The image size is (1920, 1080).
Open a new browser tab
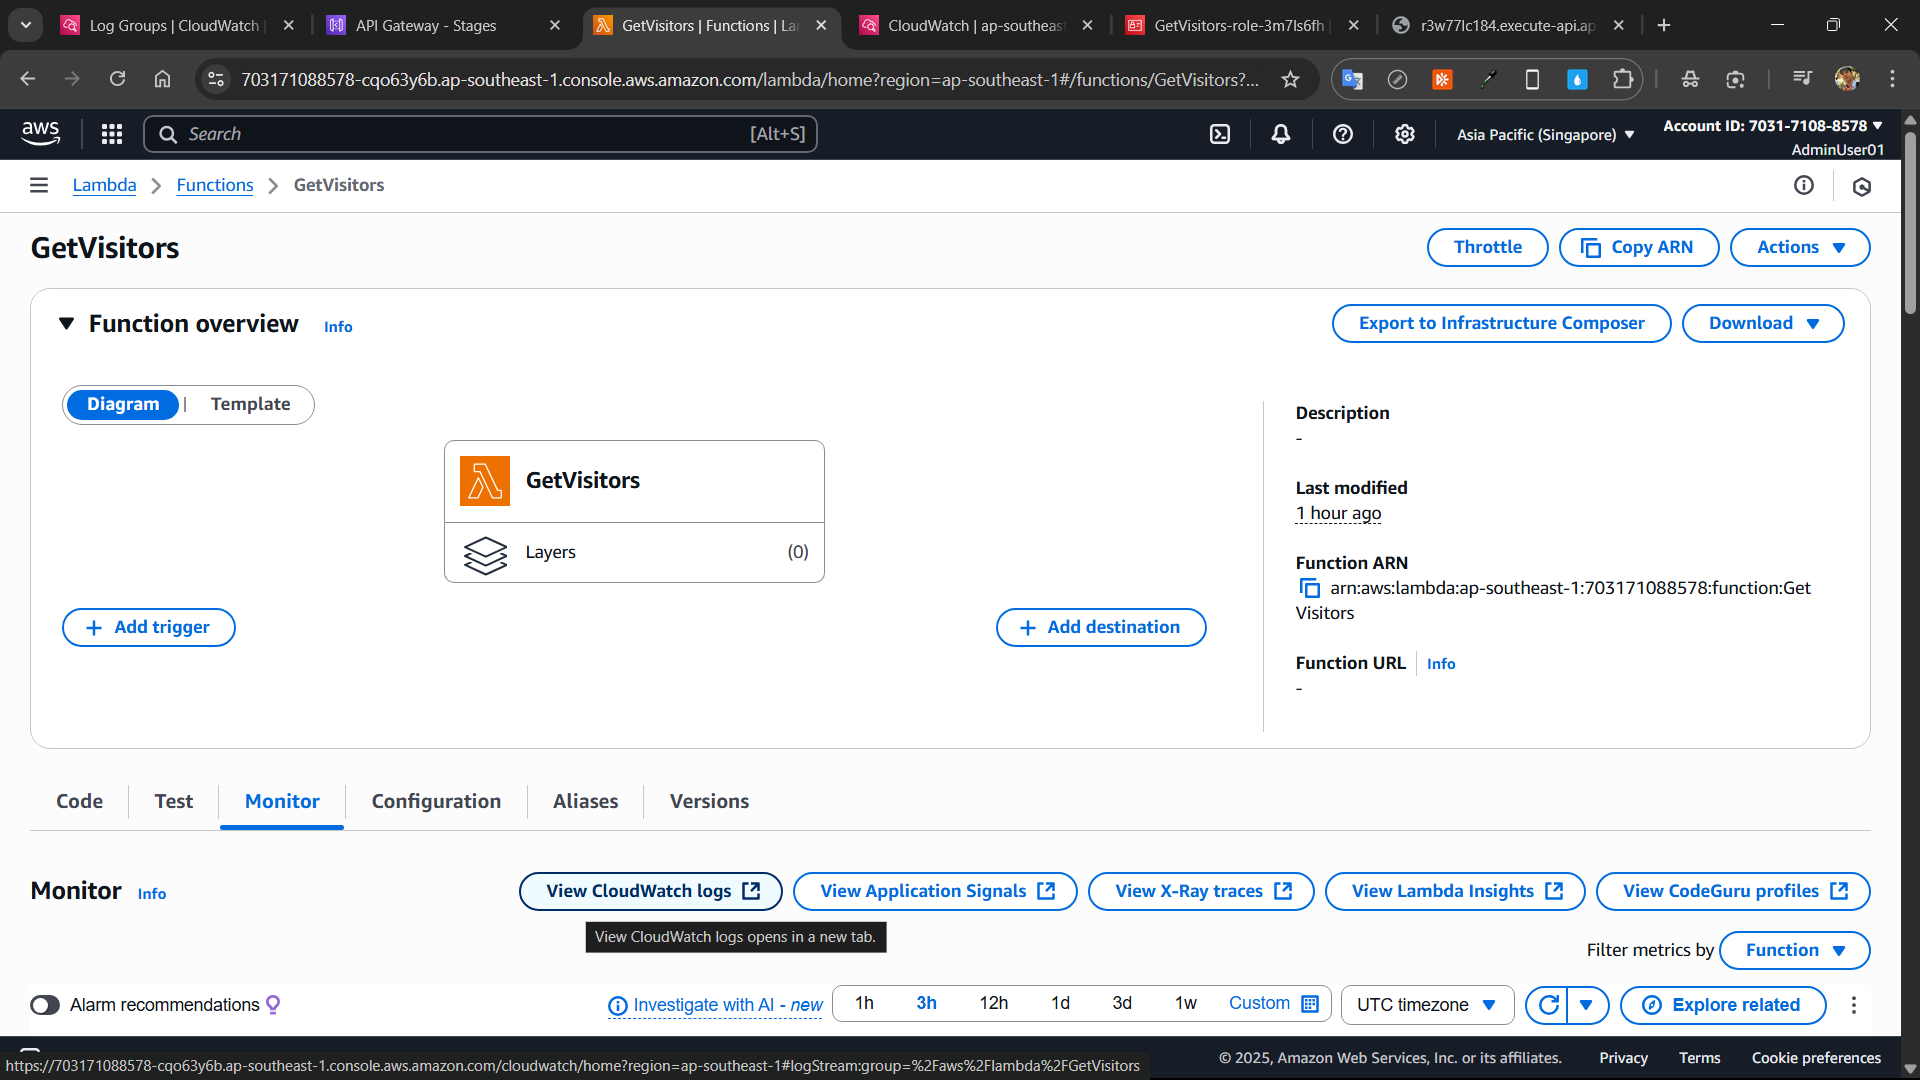1664,25
